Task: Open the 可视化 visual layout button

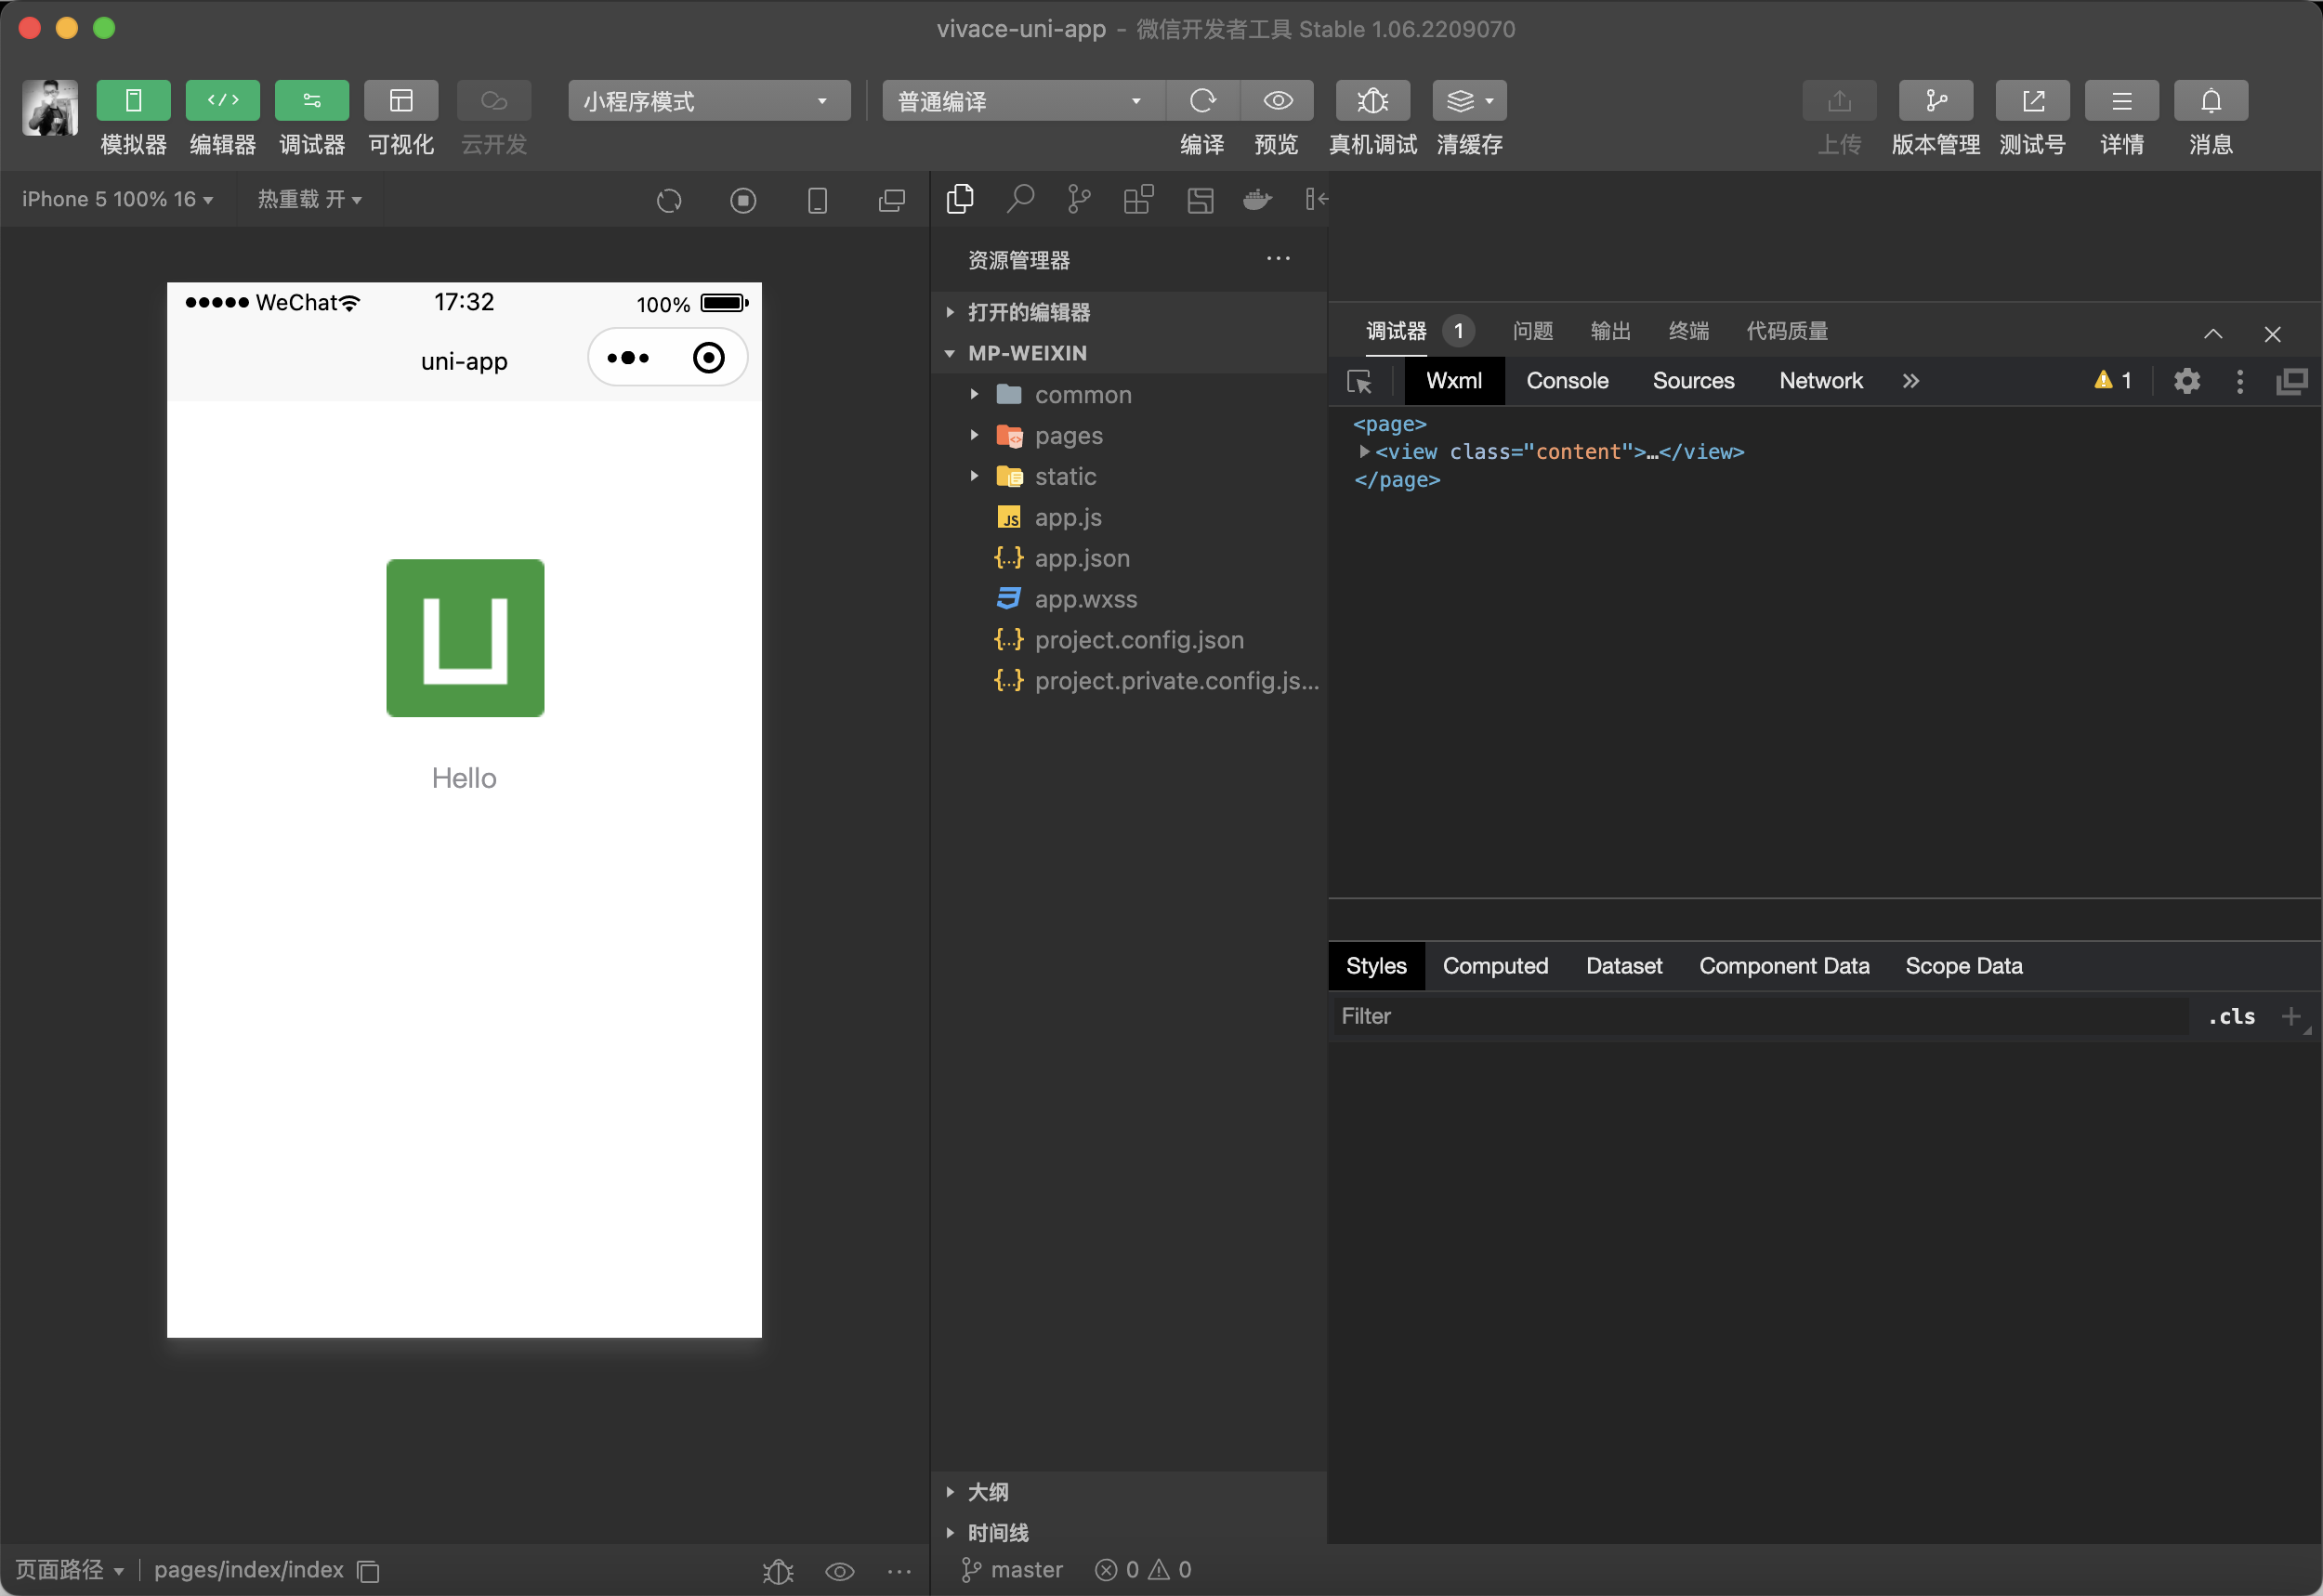Action: 401,100
